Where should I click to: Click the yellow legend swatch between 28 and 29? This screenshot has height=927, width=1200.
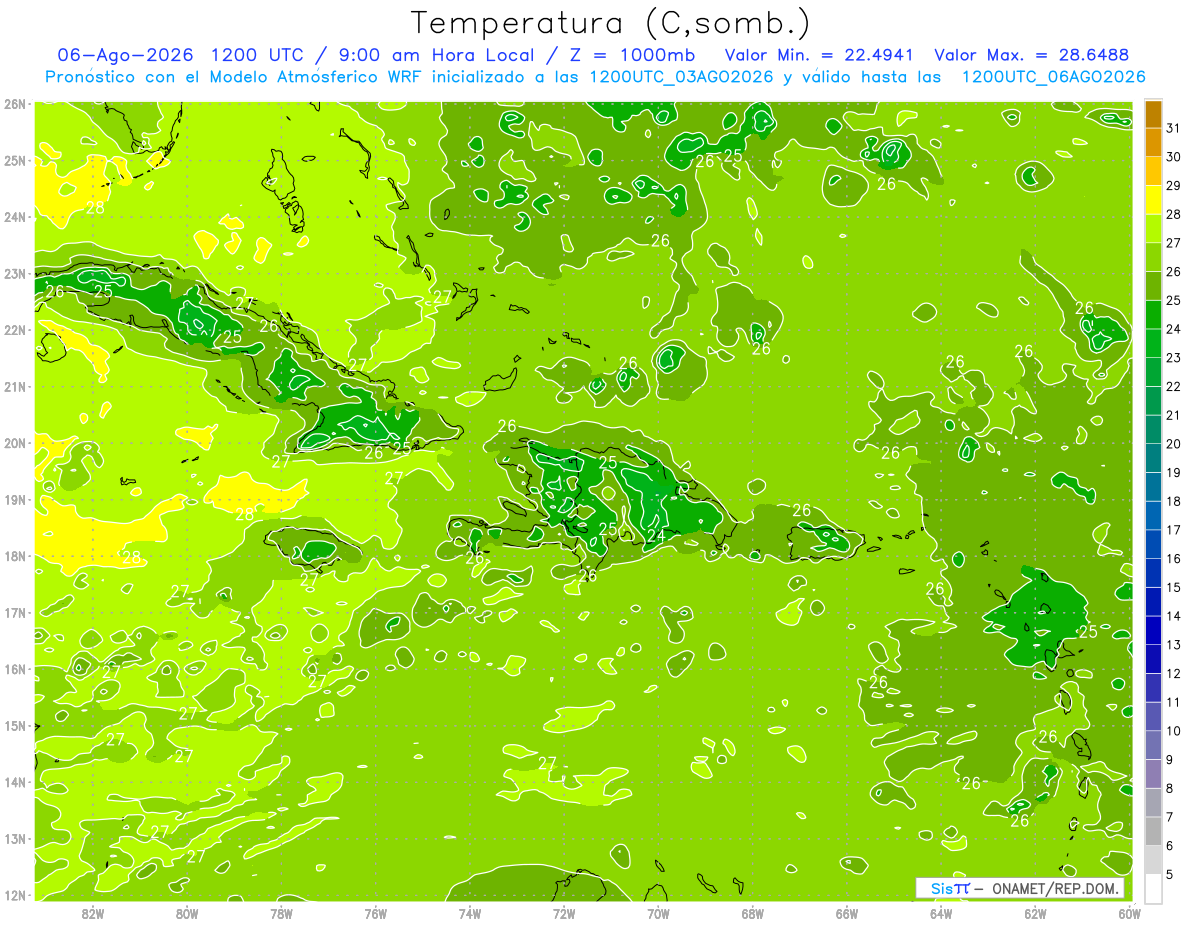[1153, 200]
